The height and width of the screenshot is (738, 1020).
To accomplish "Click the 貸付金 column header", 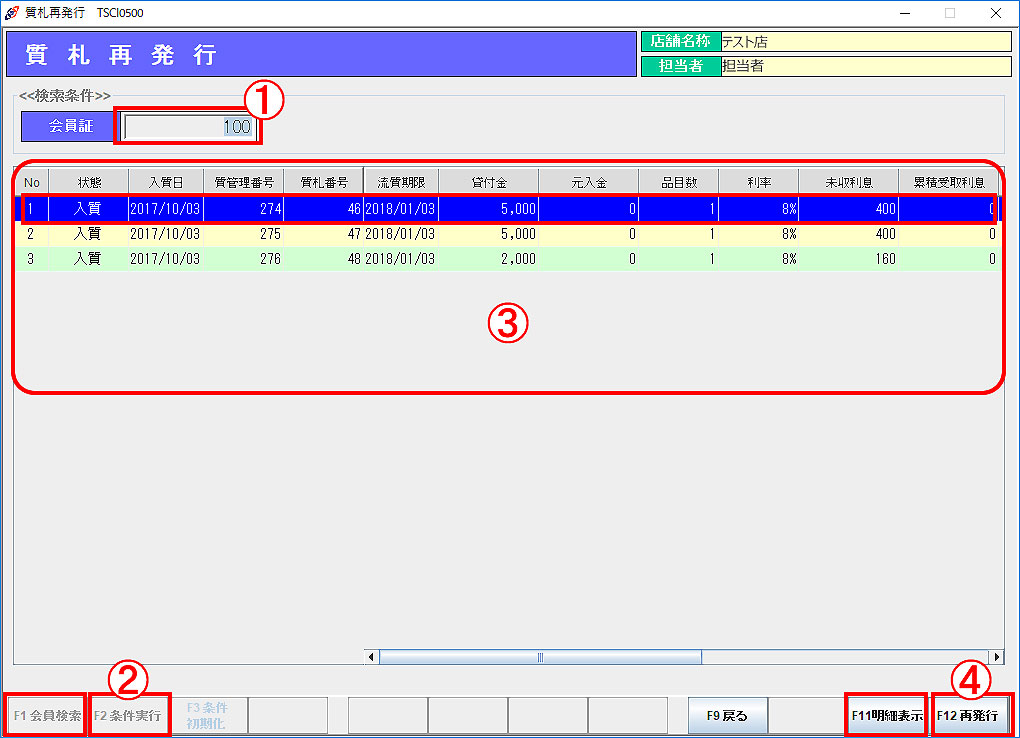I will pos(488,182).
